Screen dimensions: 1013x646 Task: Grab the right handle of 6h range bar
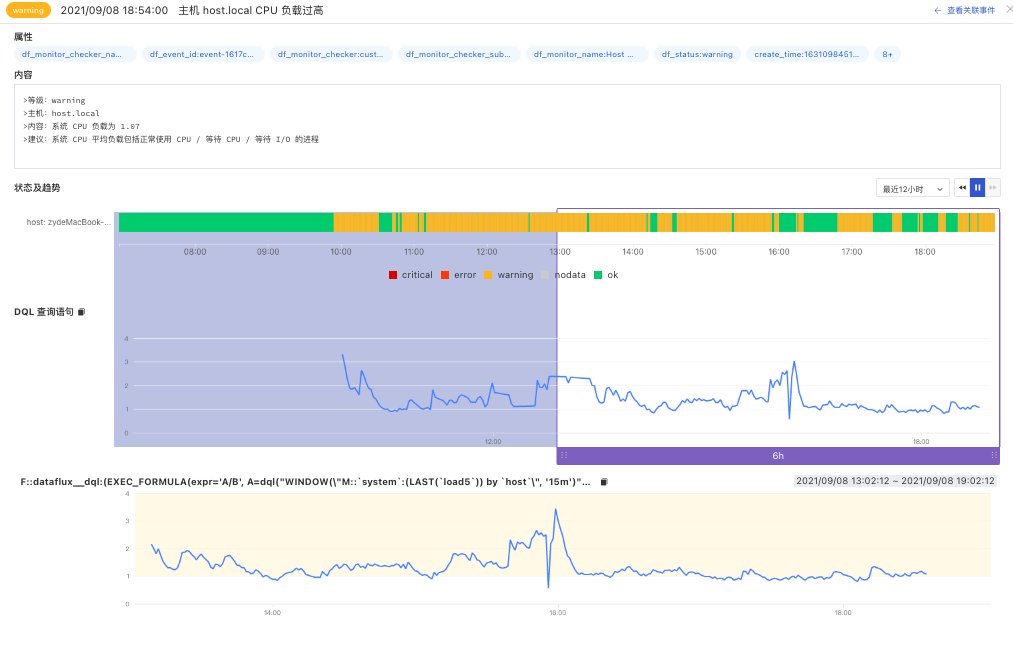(994, 455)
